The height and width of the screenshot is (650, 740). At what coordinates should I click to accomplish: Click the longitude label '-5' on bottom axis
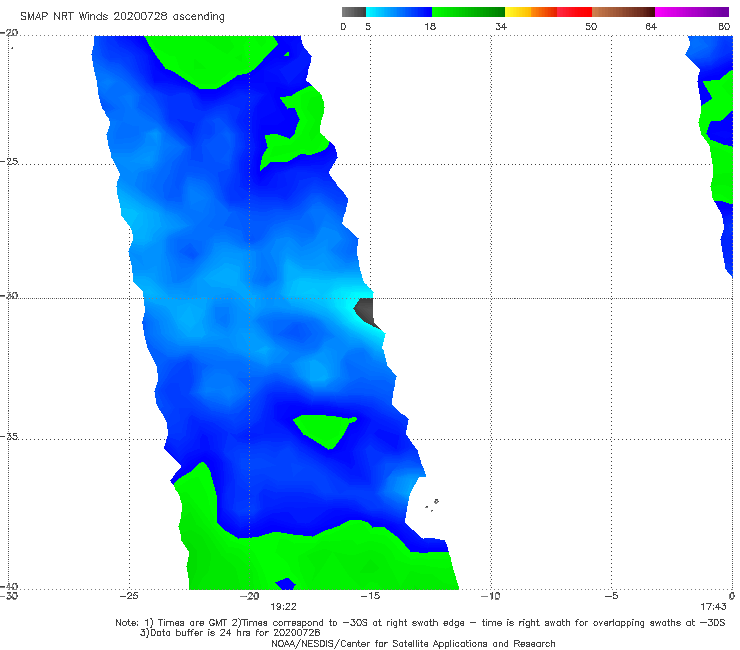[x=611, y=596]
